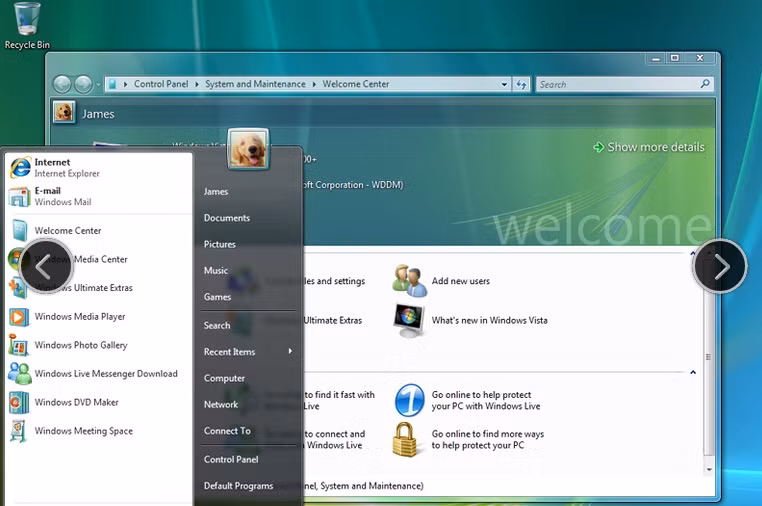Click the Internet Explorer entry label

click(67, 168)
